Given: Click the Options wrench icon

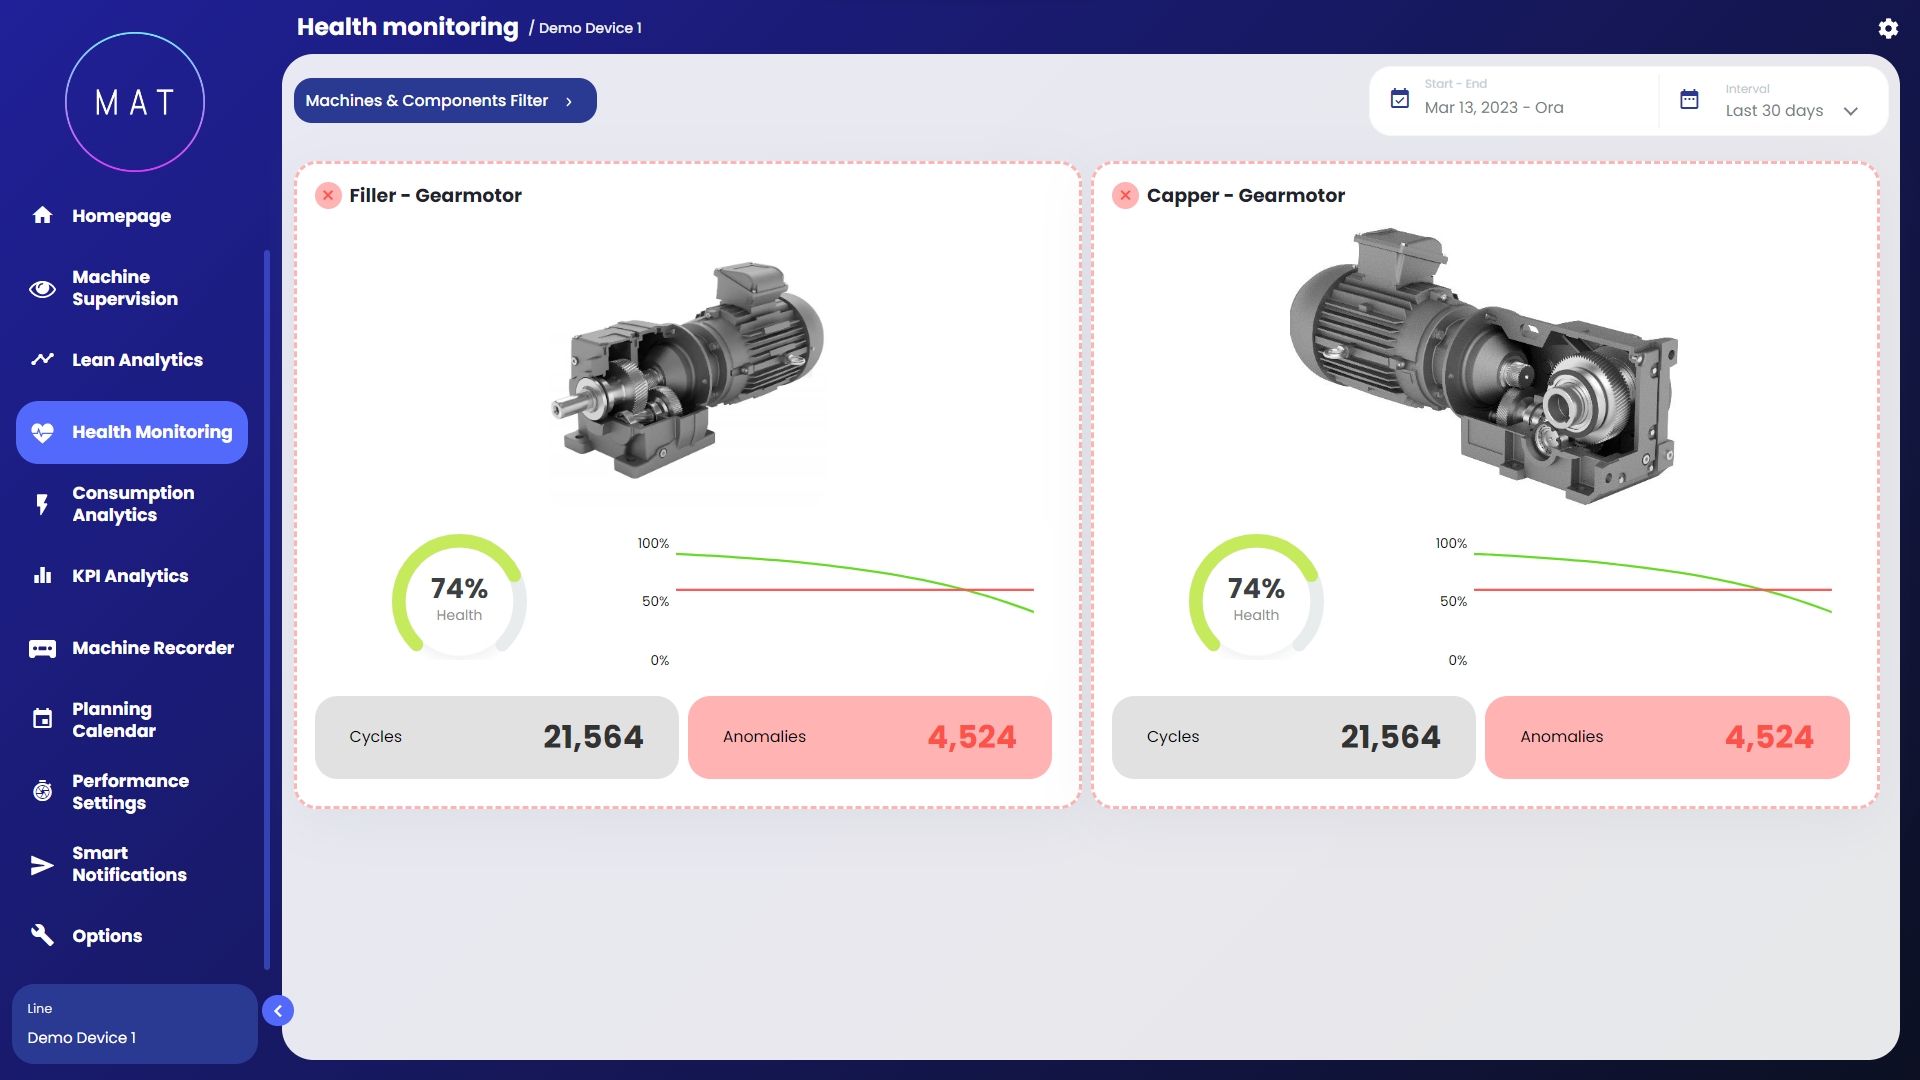Looking at the screenshot, I should click(42, 936).
